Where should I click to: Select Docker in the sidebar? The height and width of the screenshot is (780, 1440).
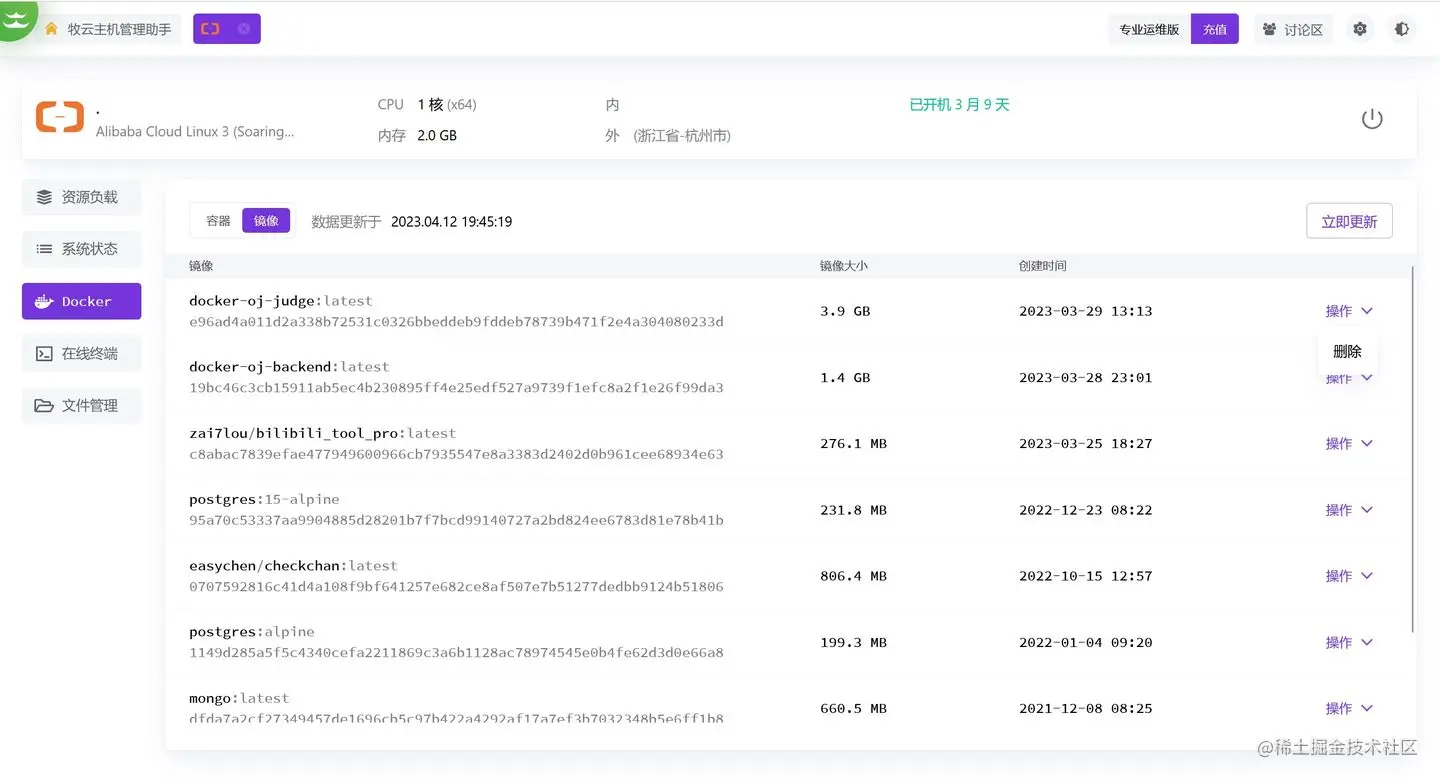click(x=81, y=301)
